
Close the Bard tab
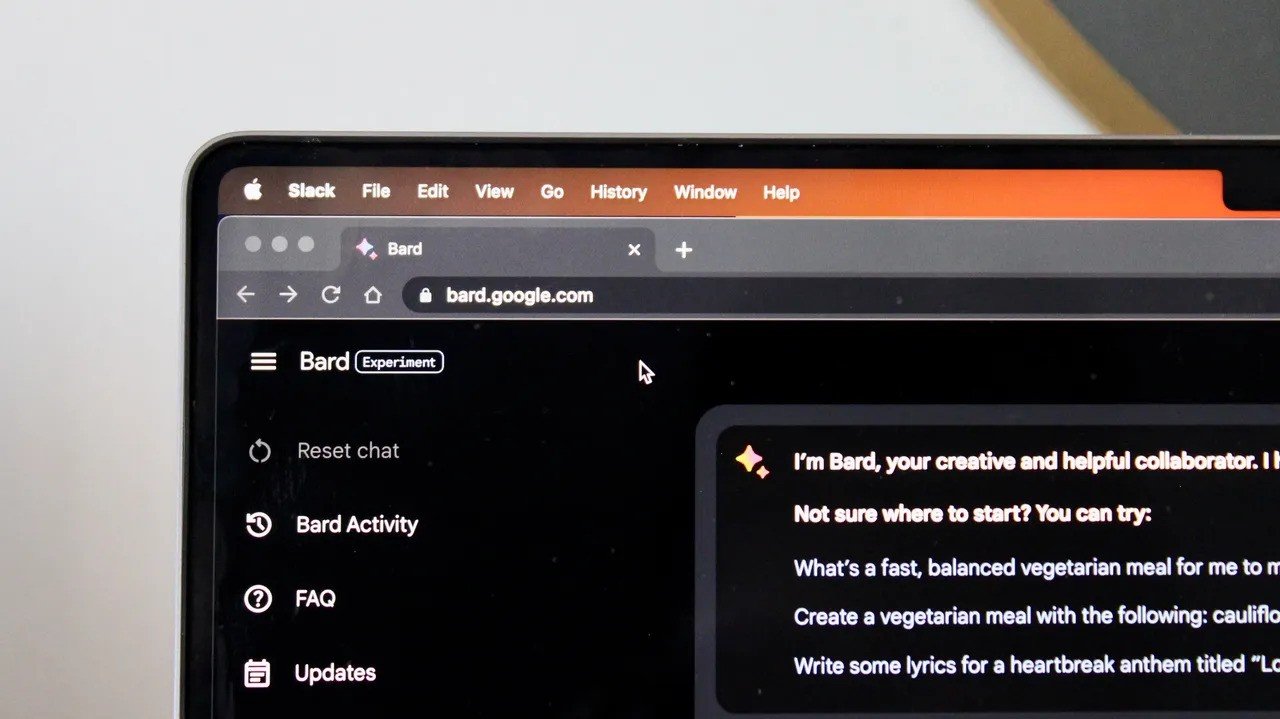(x=634, y=250)
